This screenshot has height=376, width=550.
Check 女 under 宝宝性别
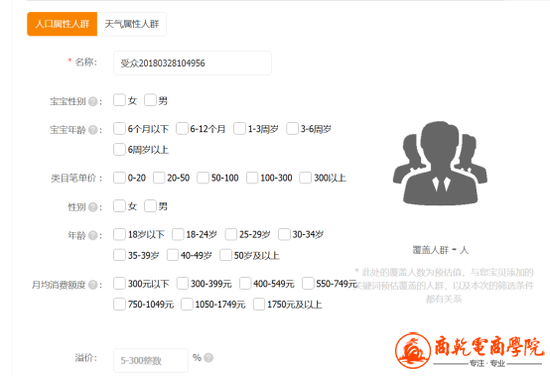tap(119, 100)
